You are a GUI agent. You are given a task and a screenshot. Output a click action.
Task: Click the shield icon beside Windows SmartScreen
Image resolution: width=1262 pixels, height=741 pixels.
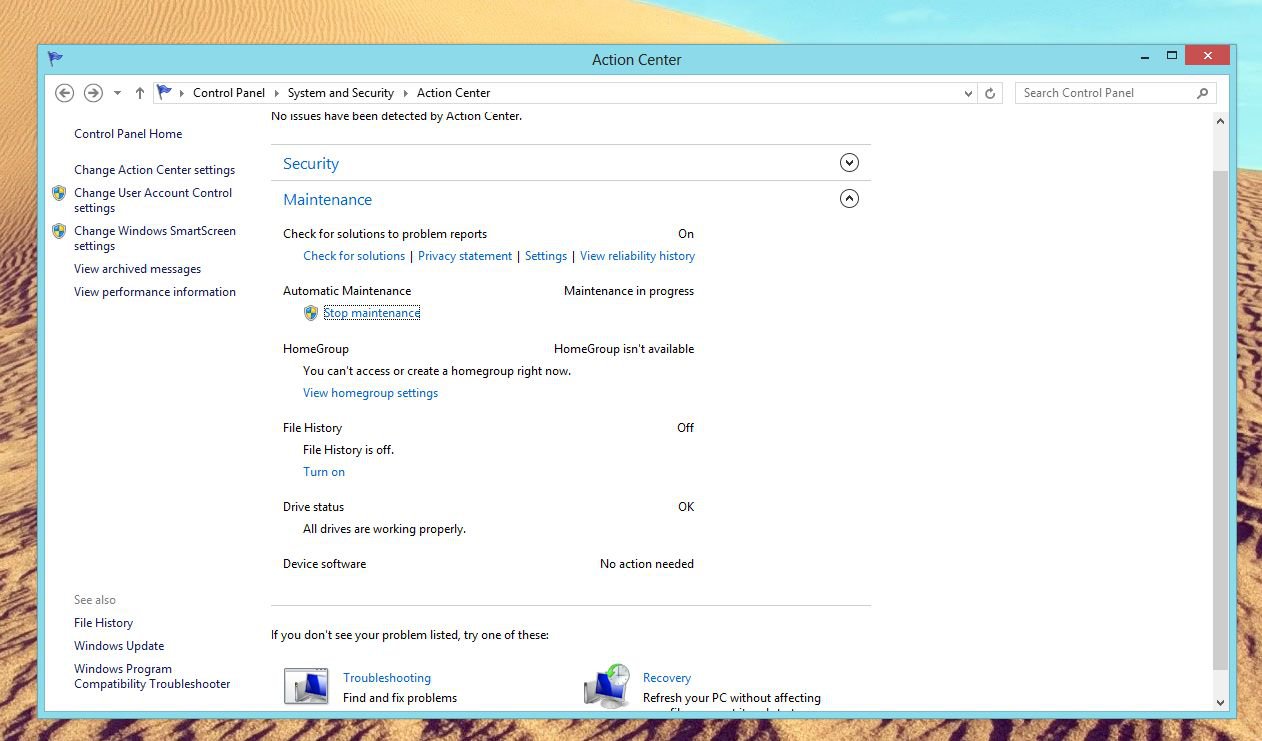(x=59, y=231)
